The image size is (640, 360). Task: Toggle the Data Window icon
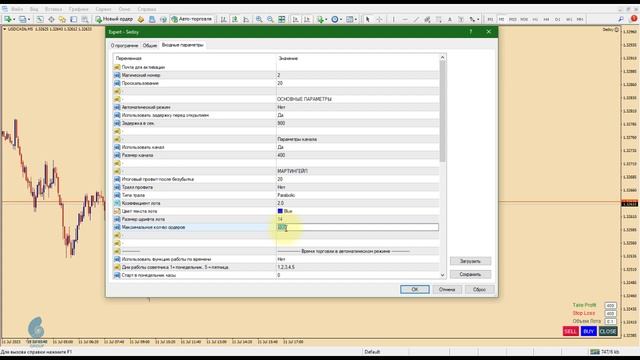point(51,19)
